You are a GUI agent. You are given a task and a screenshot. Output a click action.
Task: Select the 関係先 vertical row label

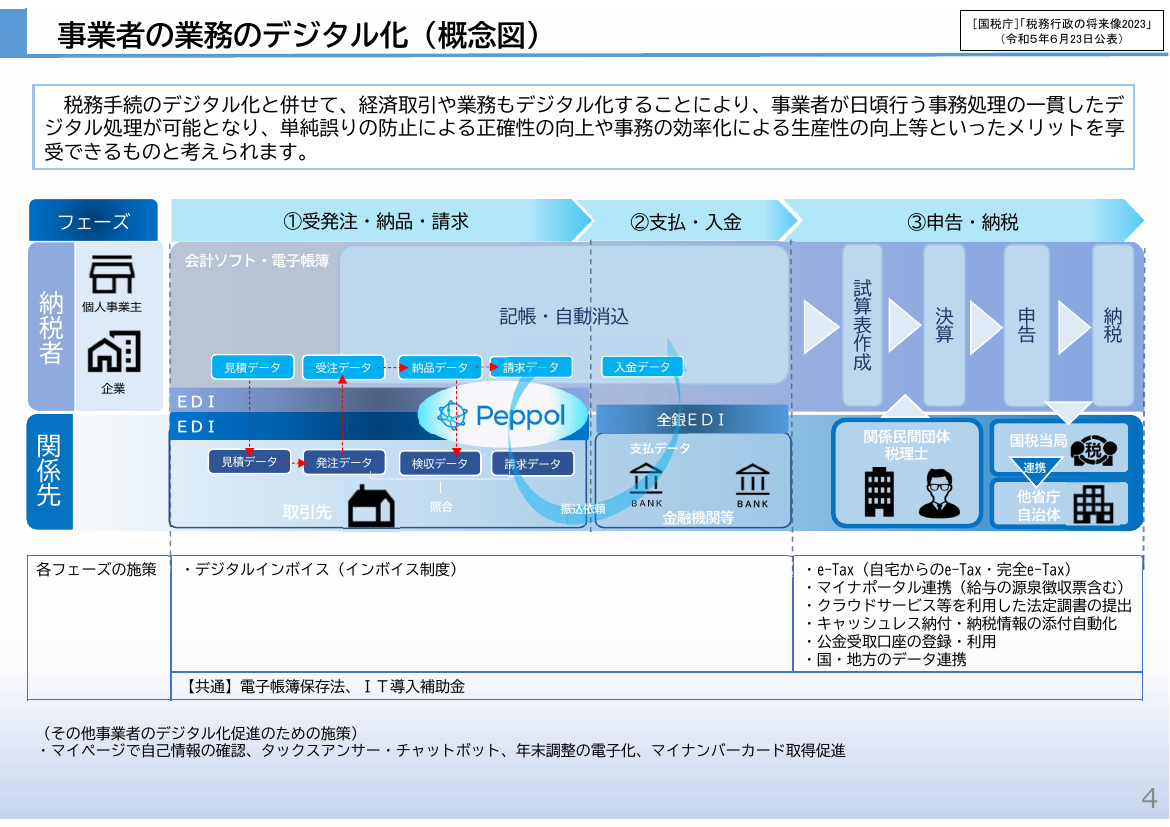tap(49, 472)
